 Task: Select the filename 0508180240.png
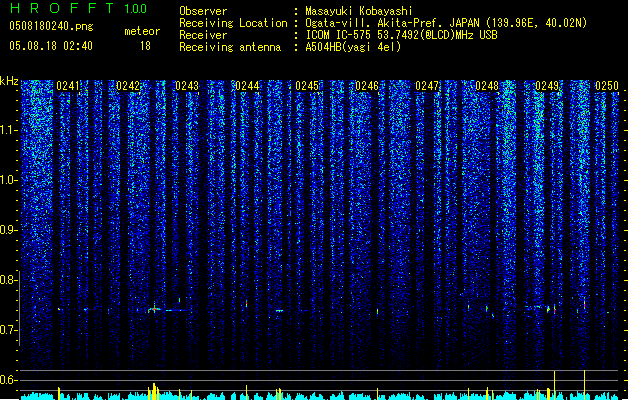tap(51, 26)
